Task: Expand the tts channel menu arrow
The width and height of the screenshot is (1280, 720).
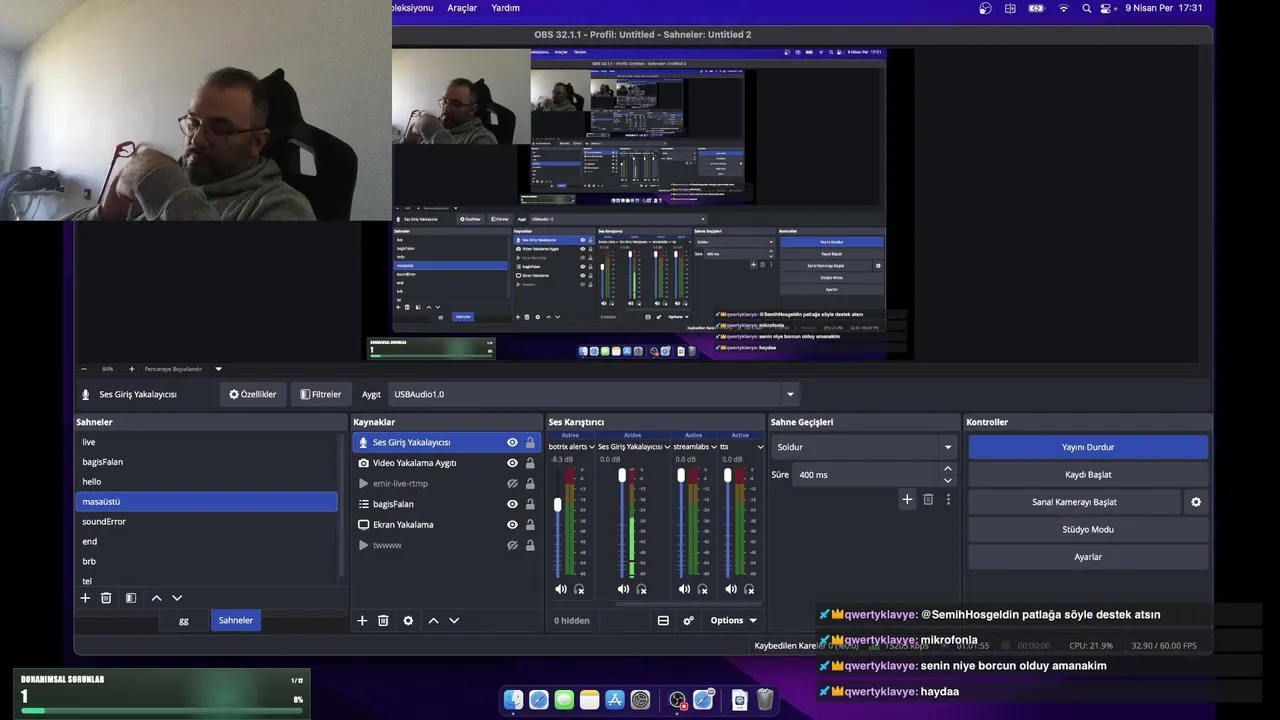Action: 760,447
